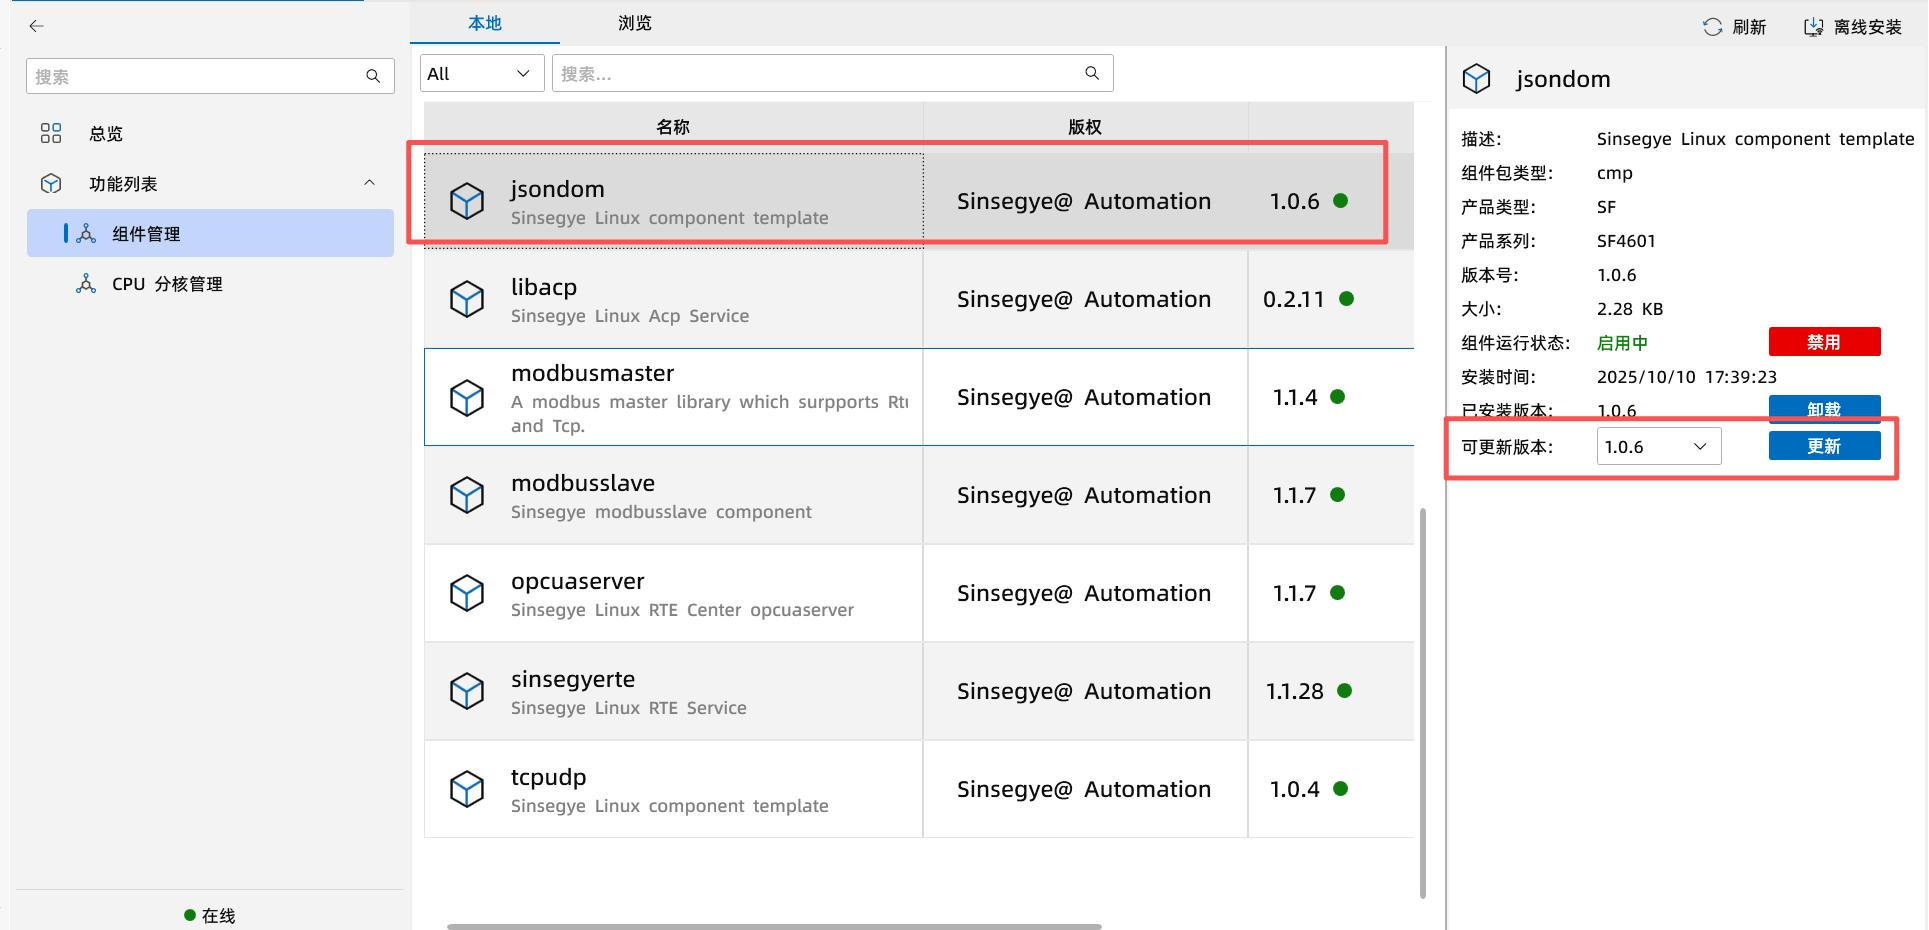Image resolution: width=1929 pixels, height=930 pixels.
Task: Click the vertical scrollbar of the component list
Action: tap(1422, 700)
